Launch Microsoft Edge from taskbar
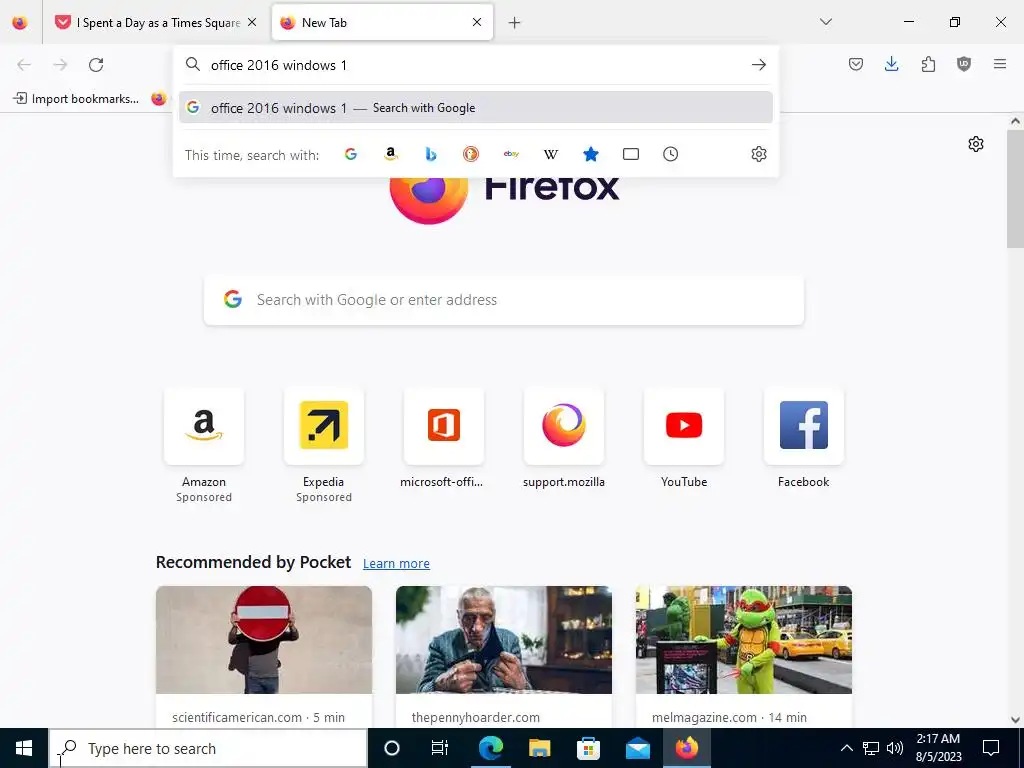The image size is (1024, 768). (490, 748)
